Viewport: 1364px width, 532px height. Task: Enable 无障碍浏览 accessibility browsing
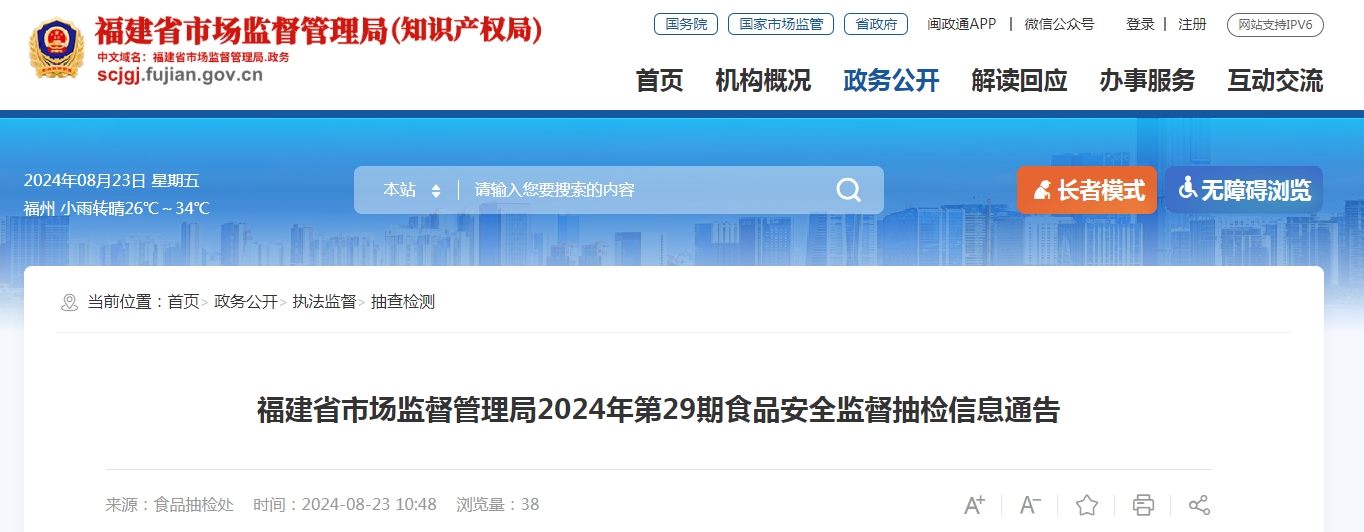tap(1244, 190)
